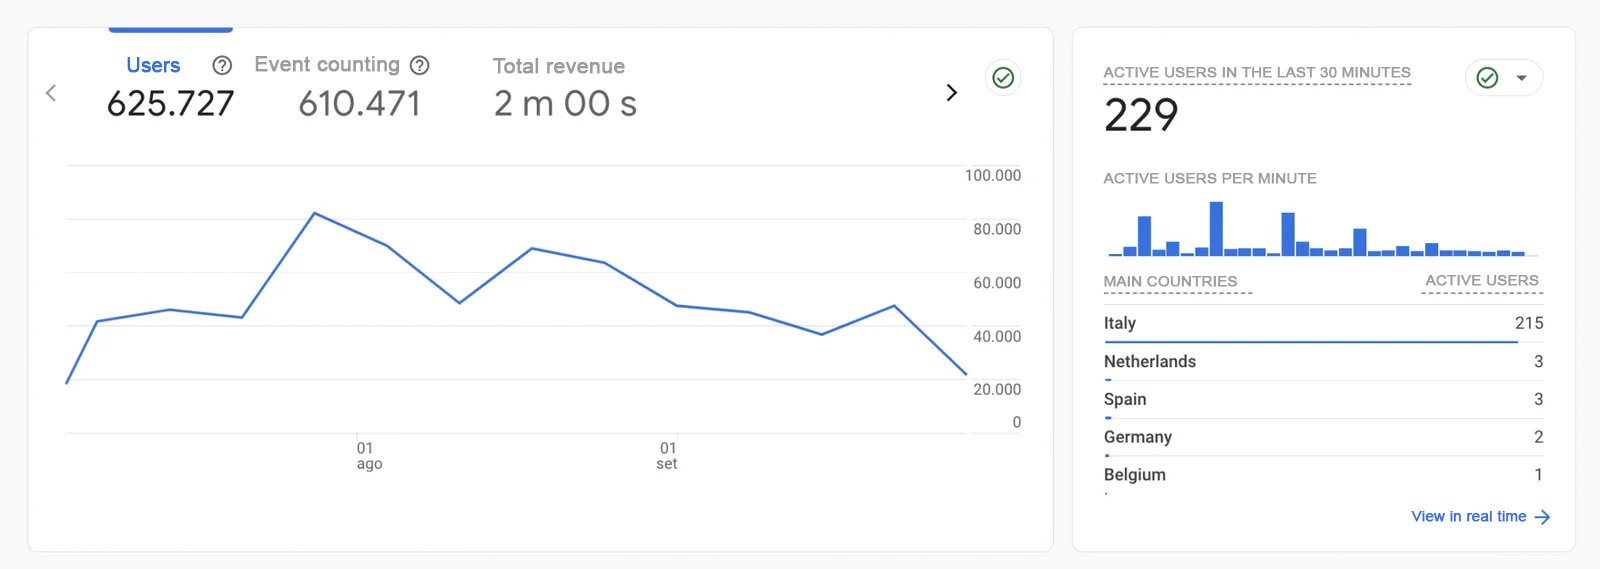Select the Users metric tab
The height and width of the screenshot is (569, 1600).
(x=153, y=66)
